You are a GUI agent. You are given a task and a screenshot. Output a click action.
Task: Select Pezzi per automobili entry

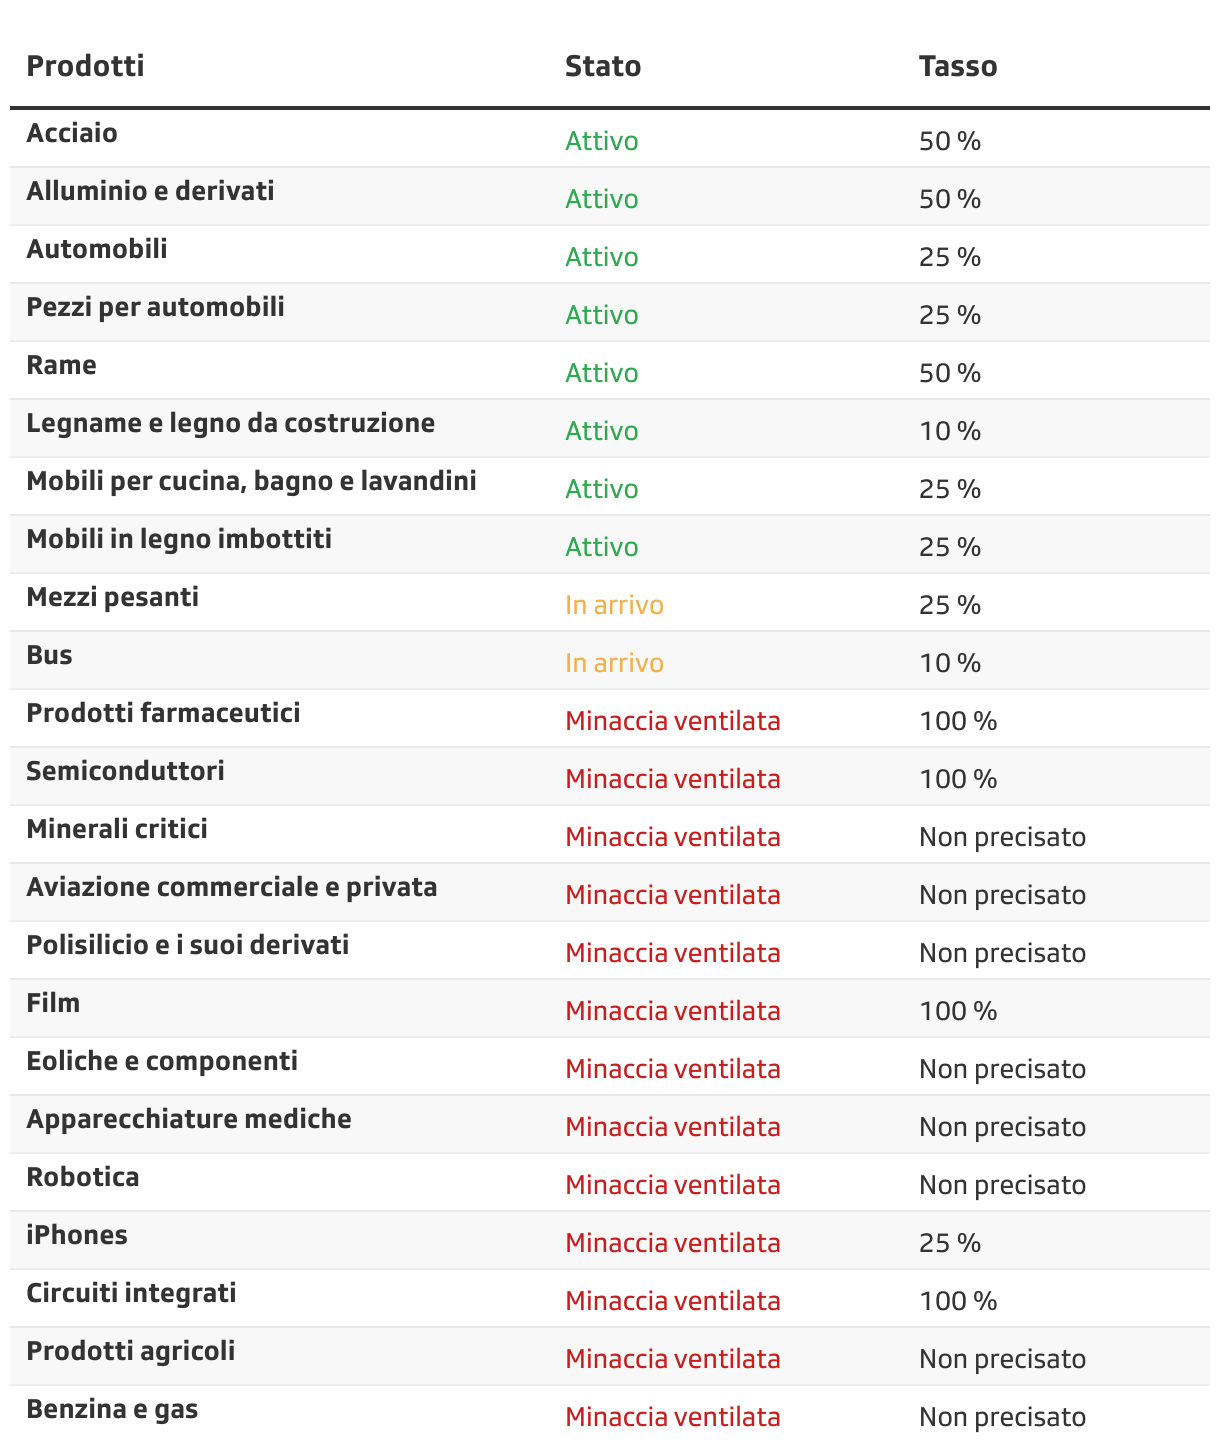click(x=155, y=307)
